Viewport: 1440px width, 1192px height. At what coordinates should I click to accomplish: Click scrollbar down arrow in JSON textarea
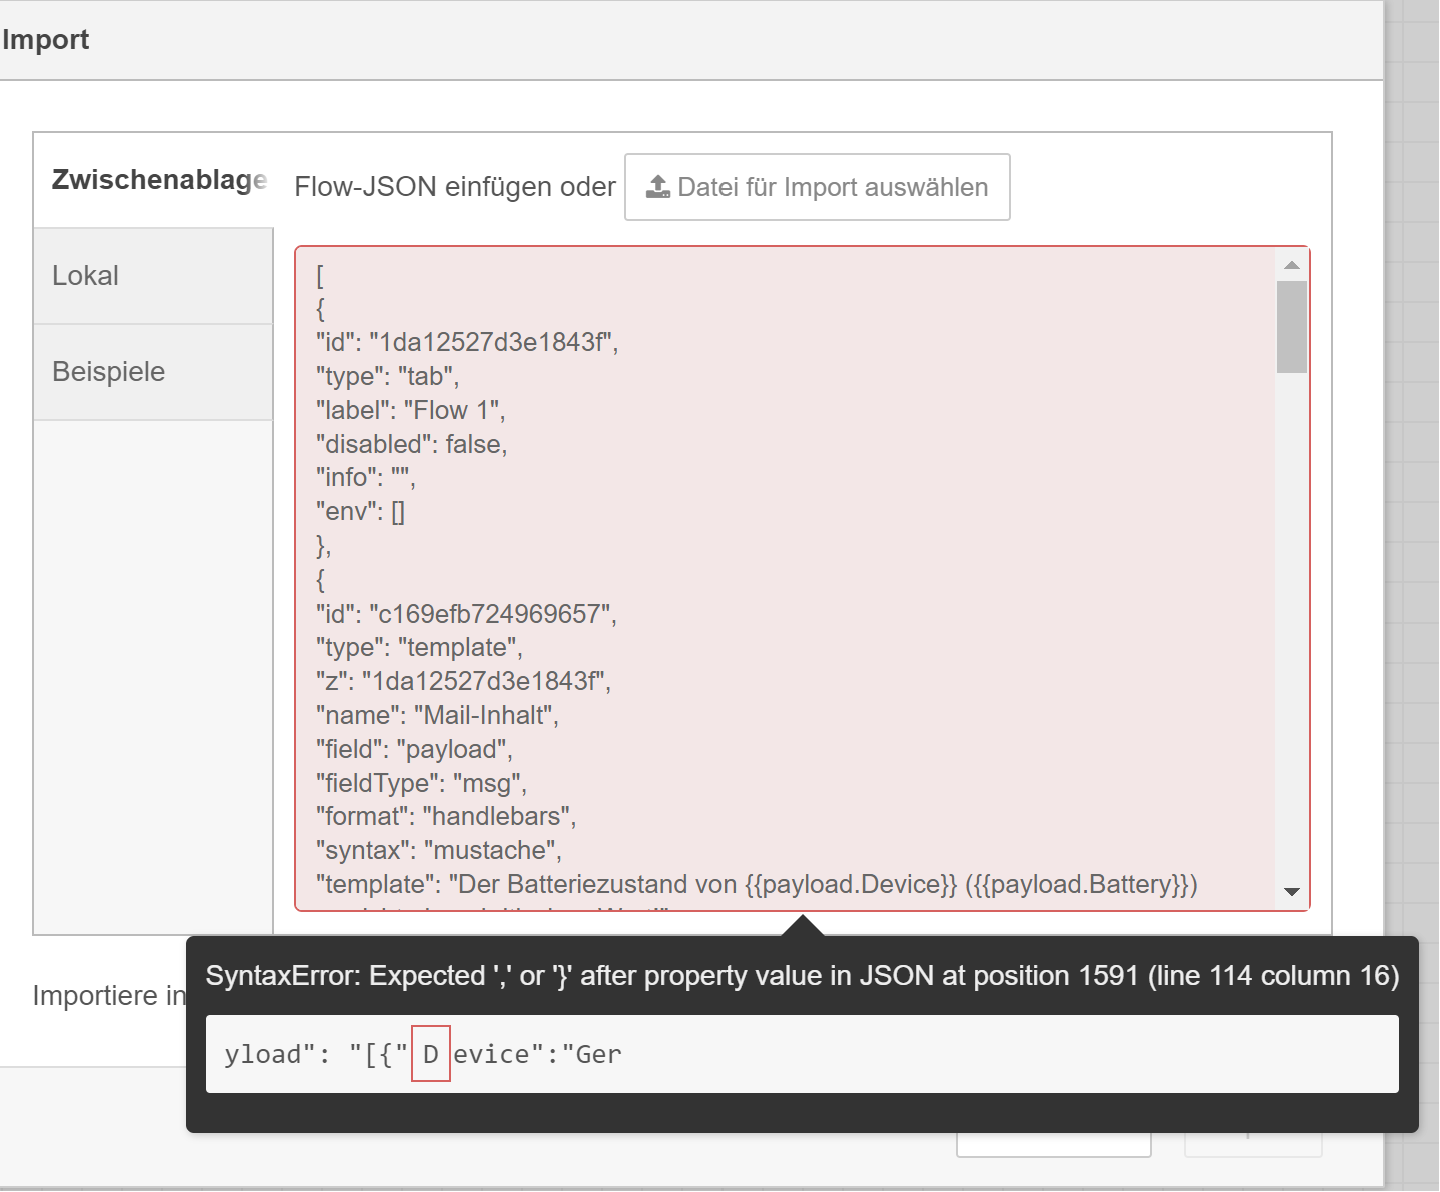click(x=1292, y=892)
